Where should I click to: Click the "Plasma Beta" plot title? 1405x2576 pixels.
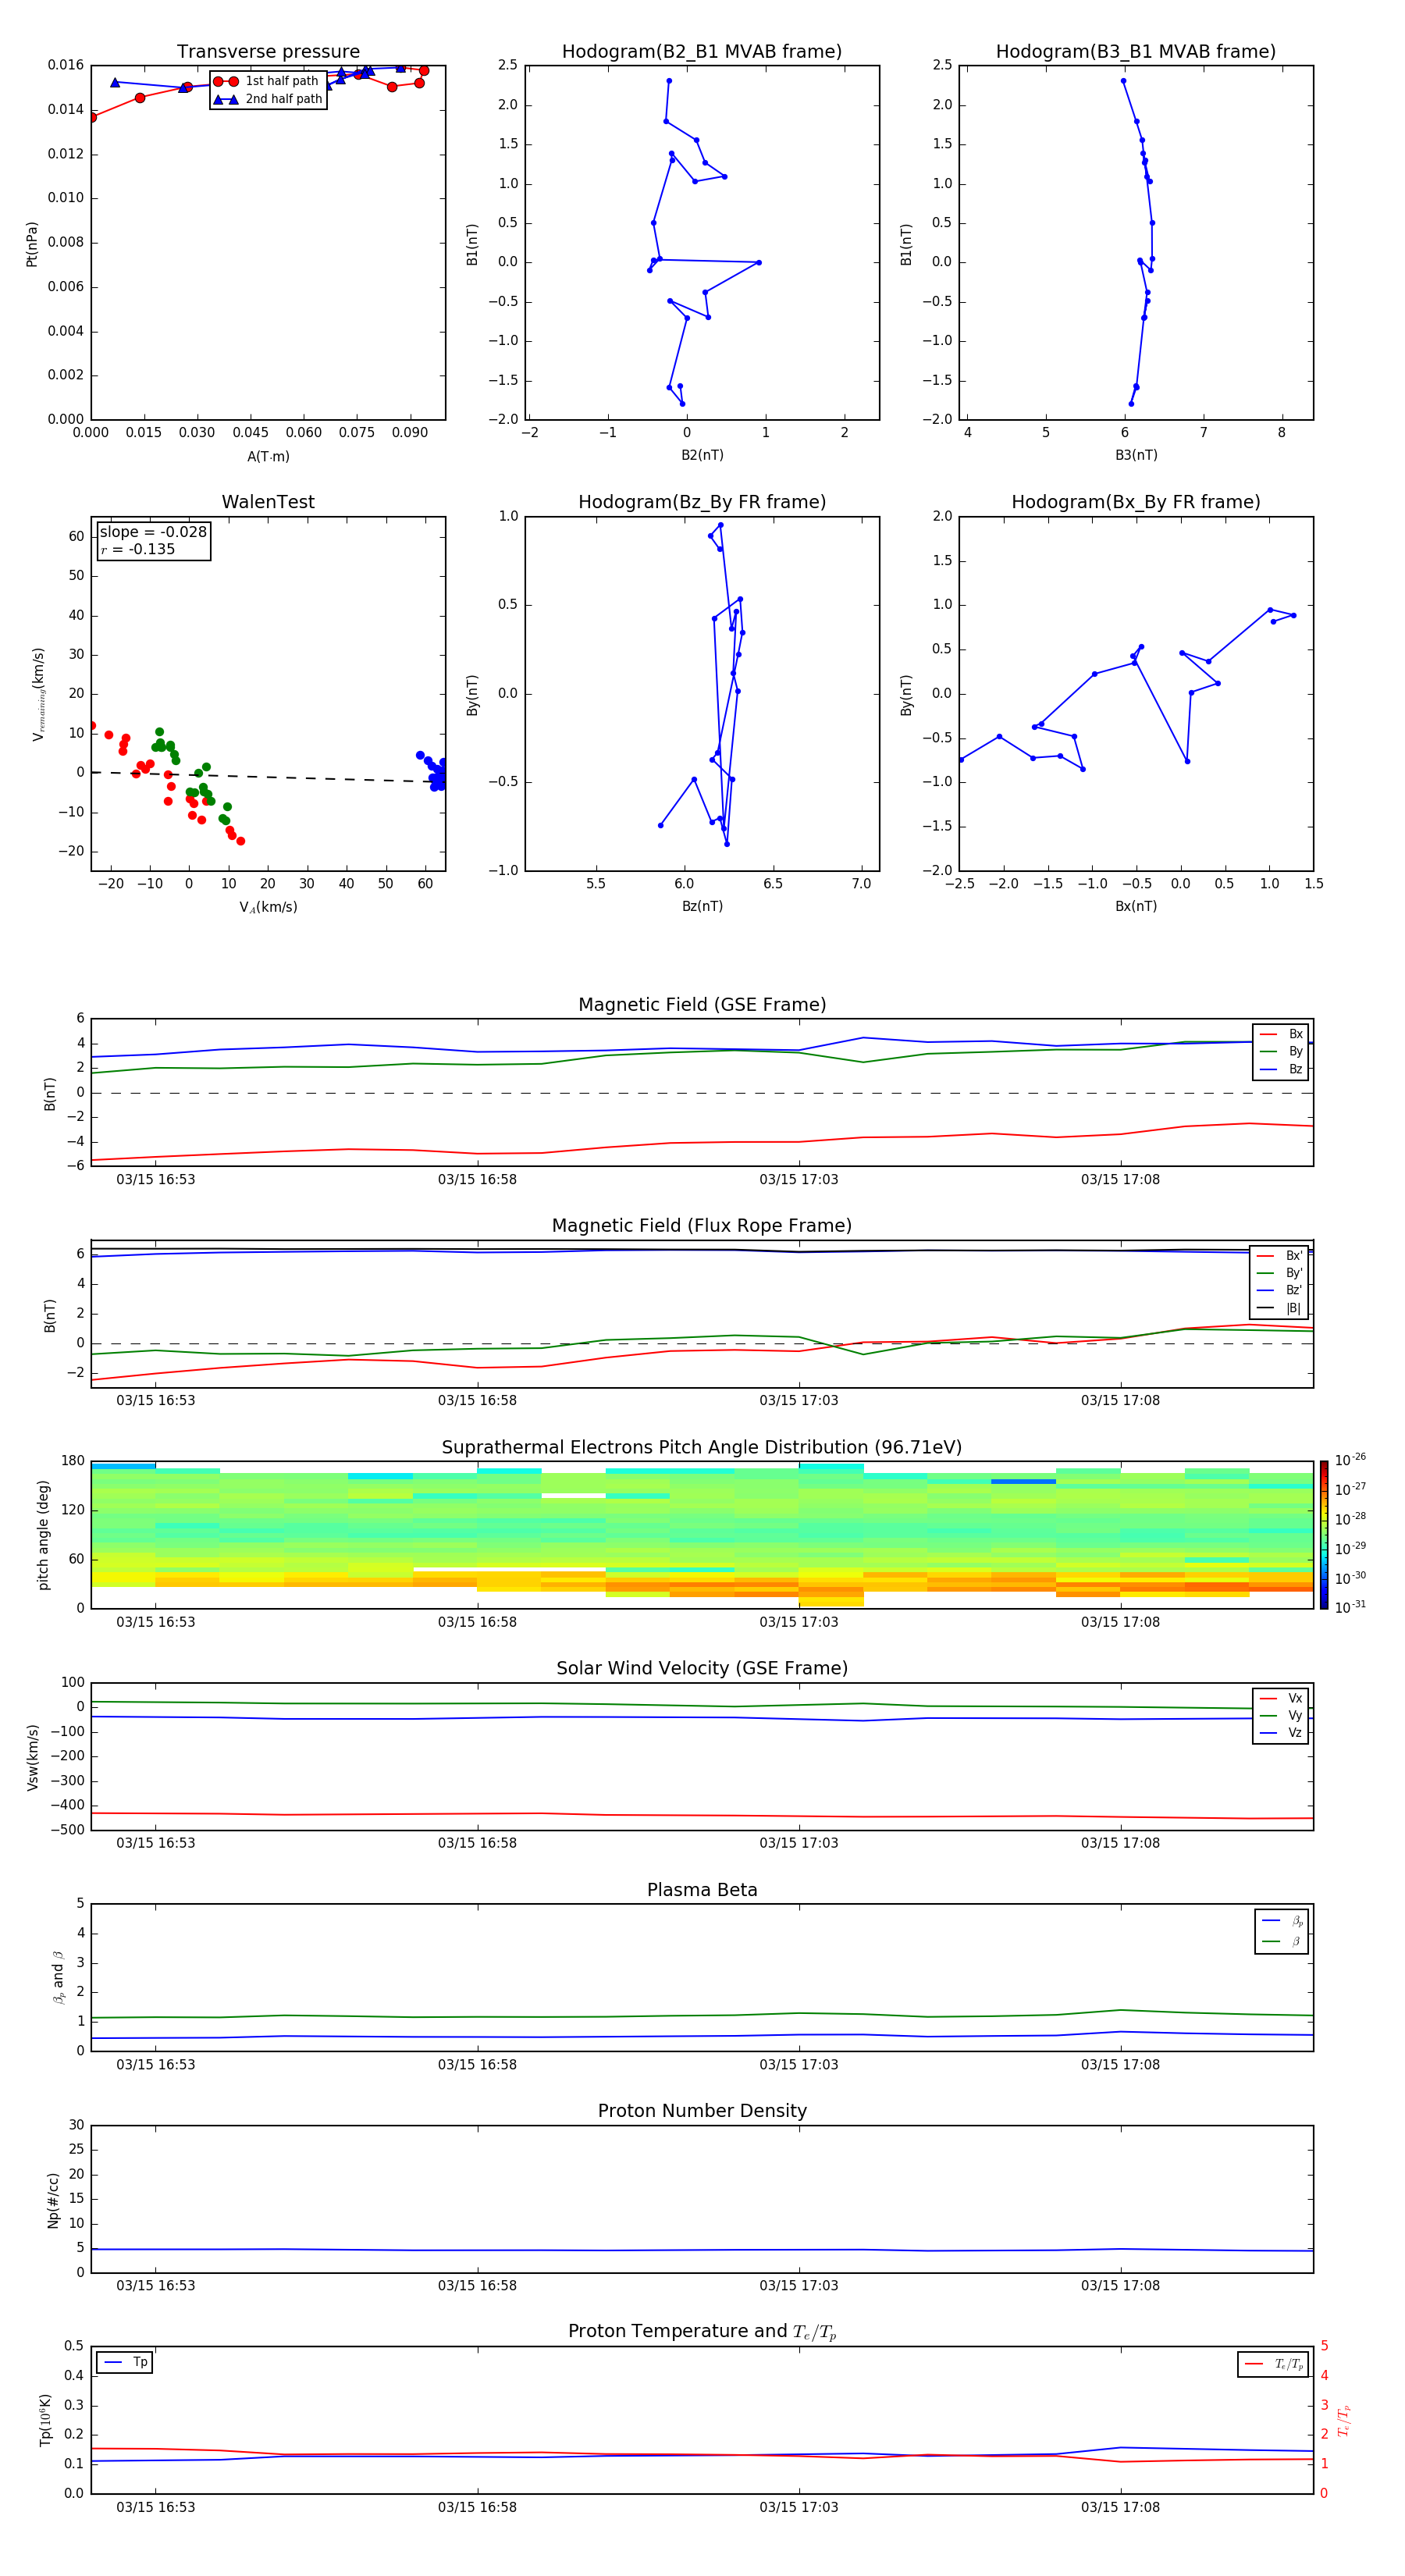[x=702, y=1890]
